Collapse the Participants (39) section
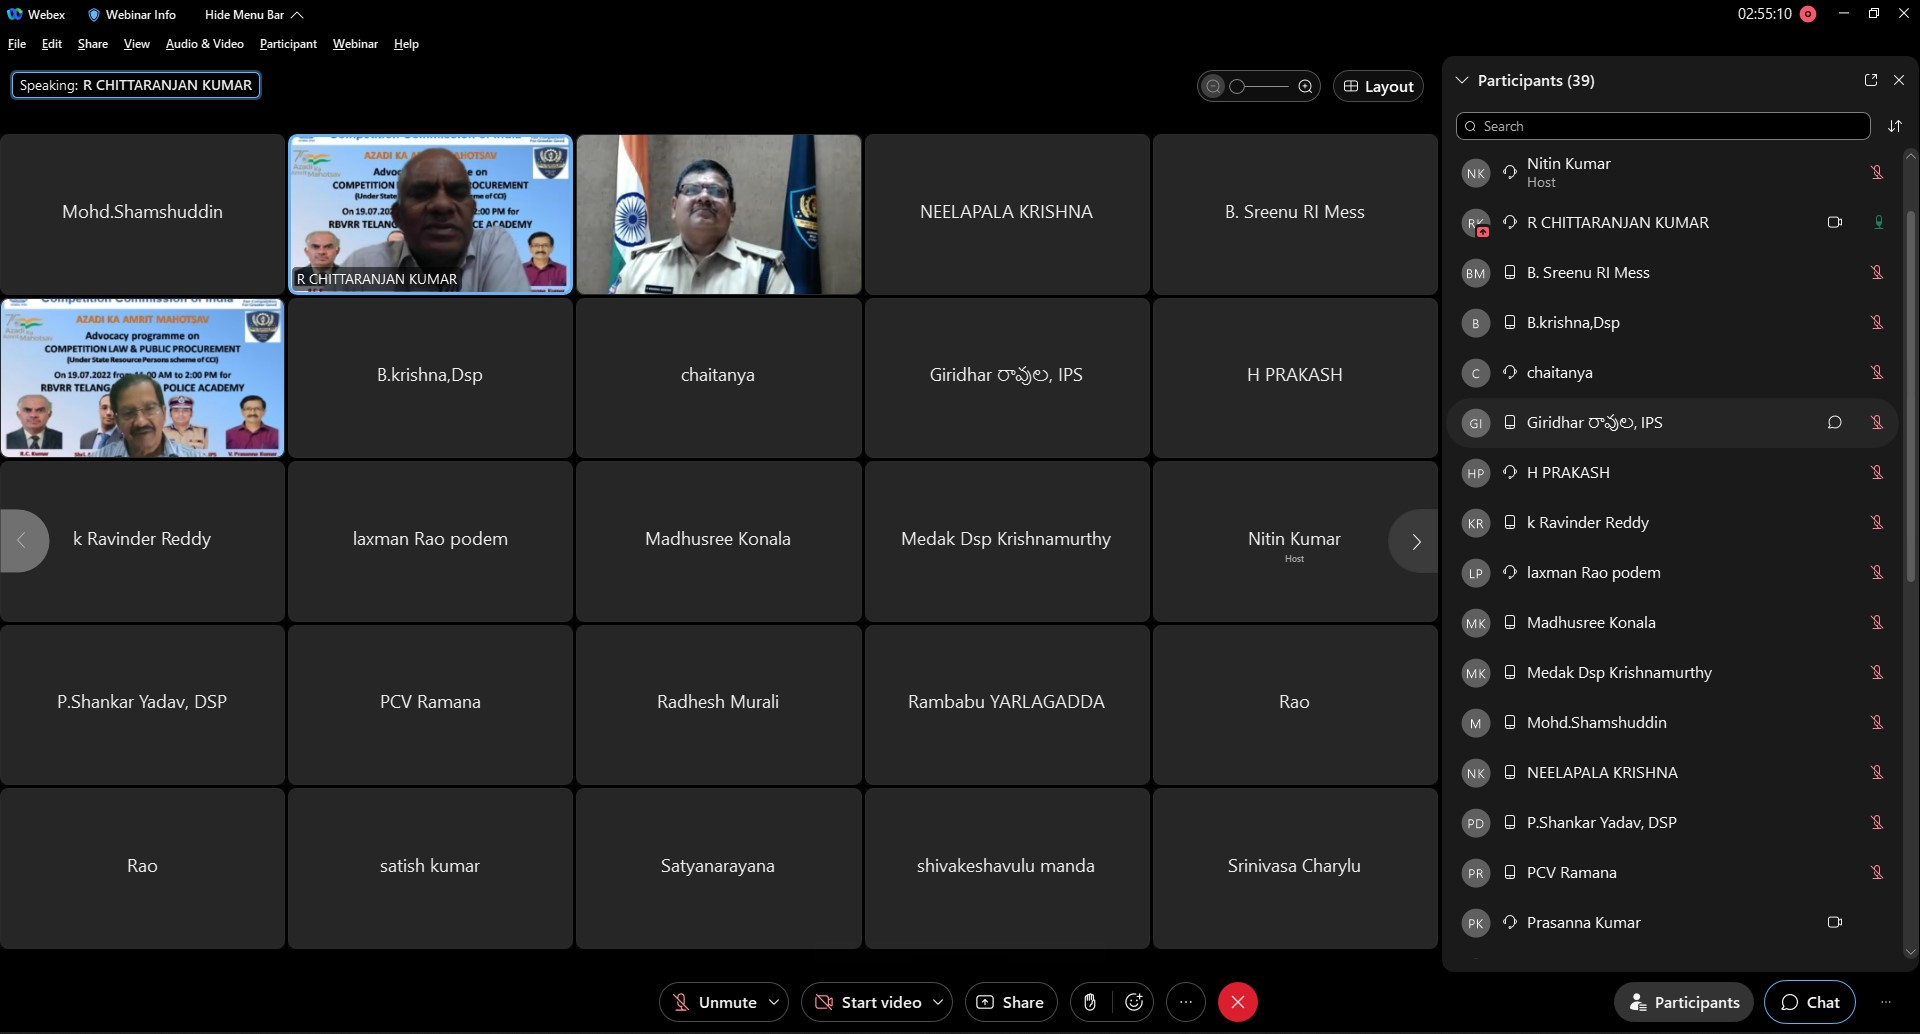 click(1462, 80)
